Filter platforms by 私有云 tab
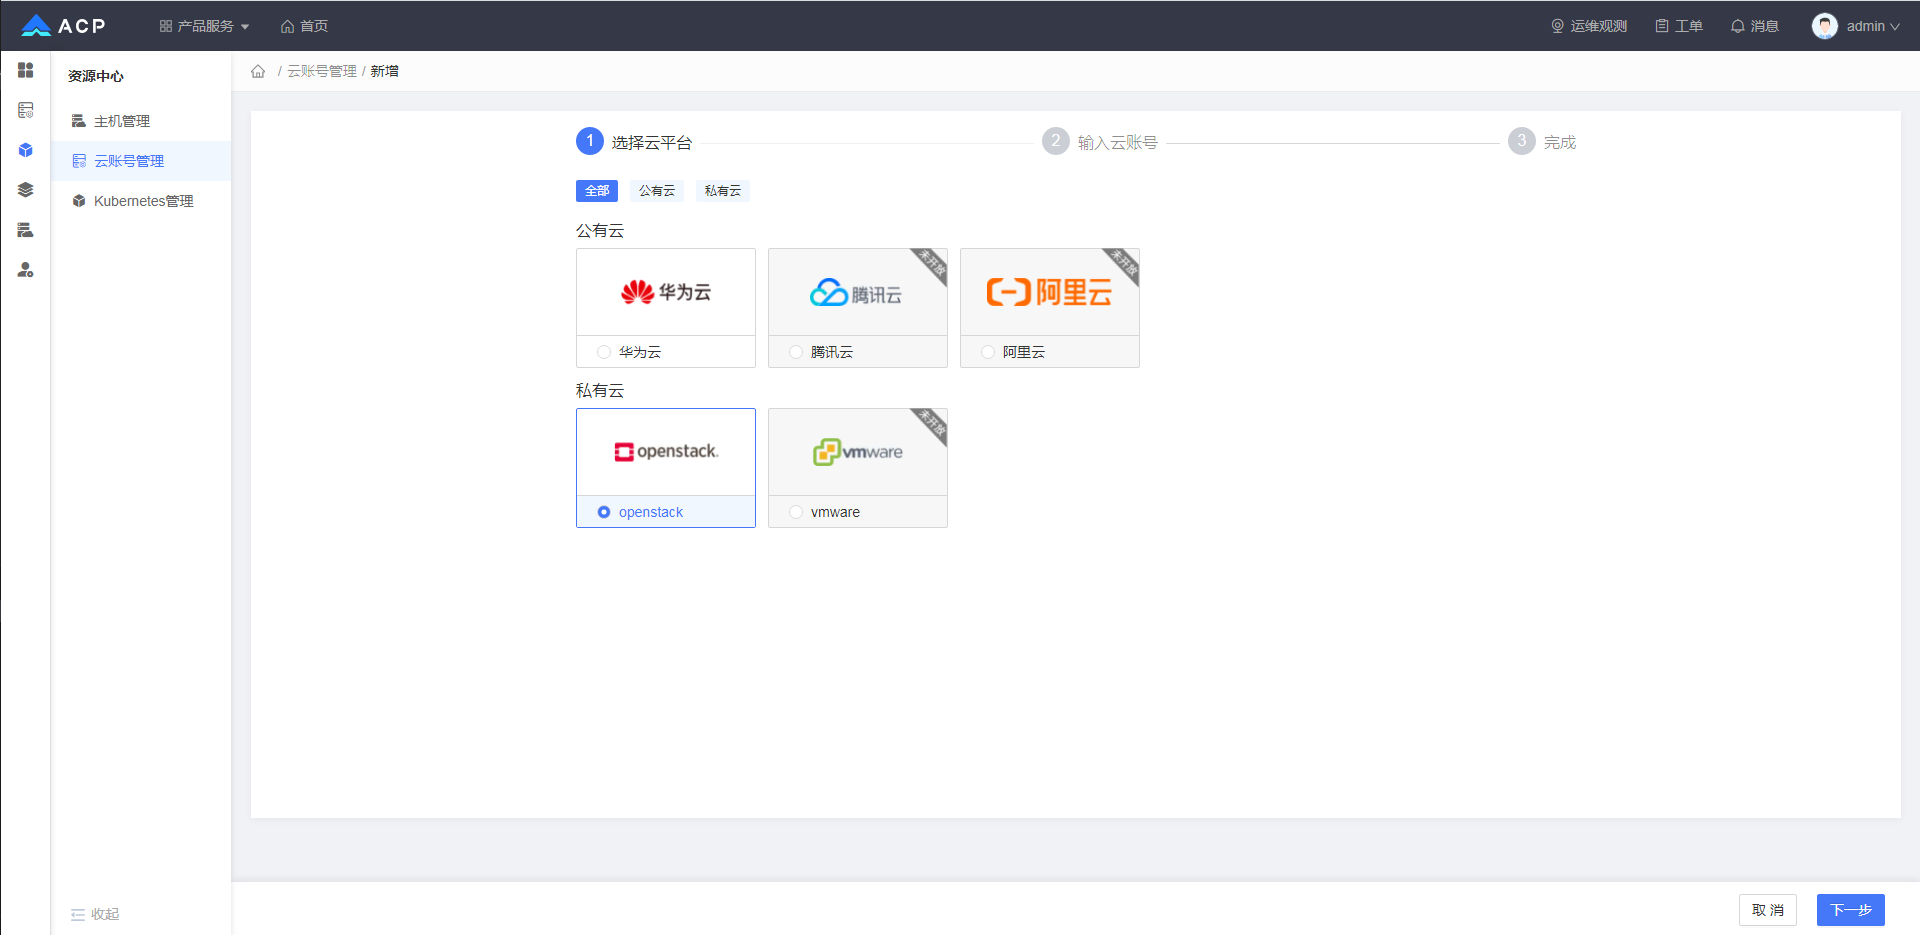Image resolution: width=1920 pixels, height=935 pixels. point(723,191)
